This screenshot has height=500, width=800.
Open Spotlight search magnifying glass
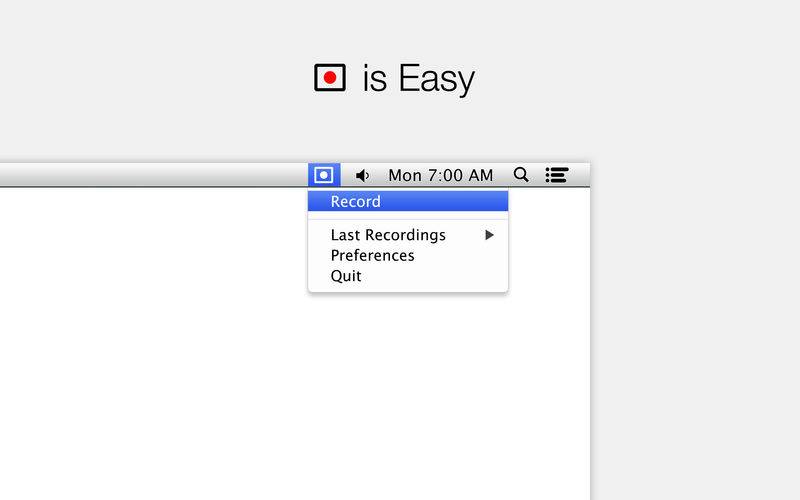(521, 174)
